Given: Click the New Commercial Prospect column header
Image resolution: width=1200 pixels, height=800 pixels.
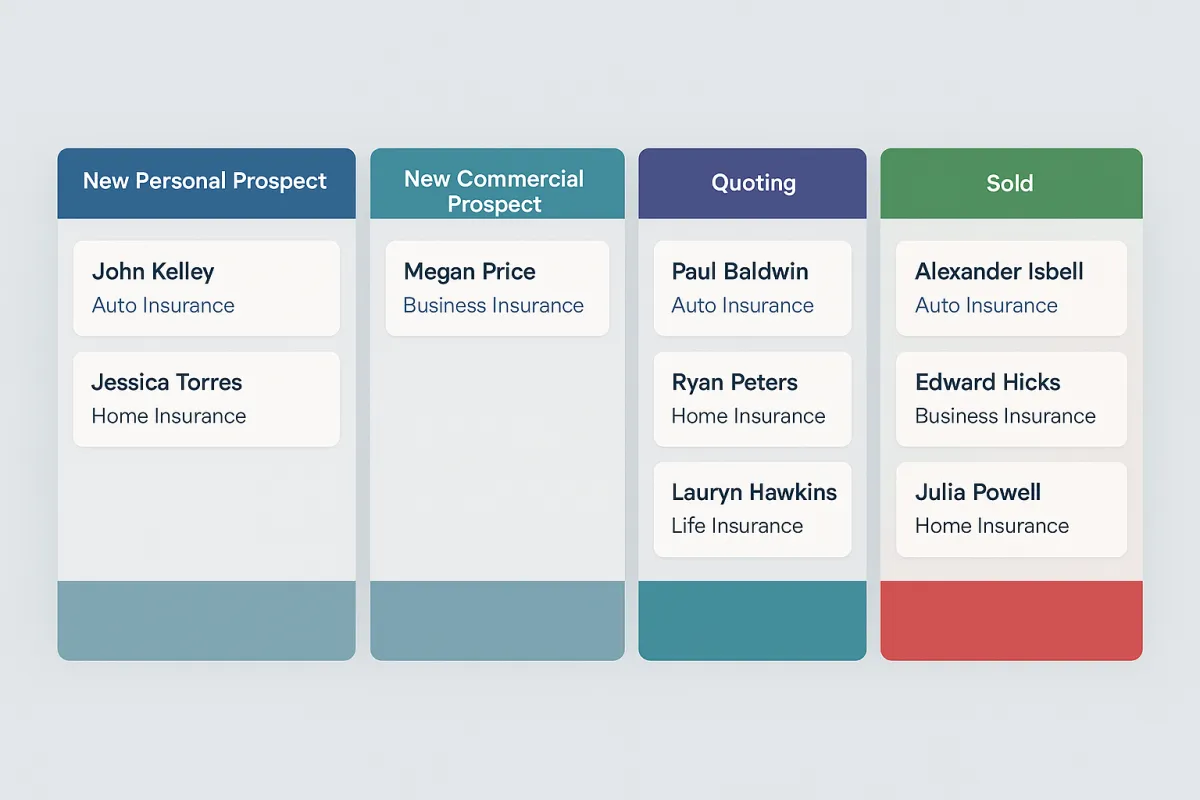Looking at the screenshot, I should tap(497, 183).
